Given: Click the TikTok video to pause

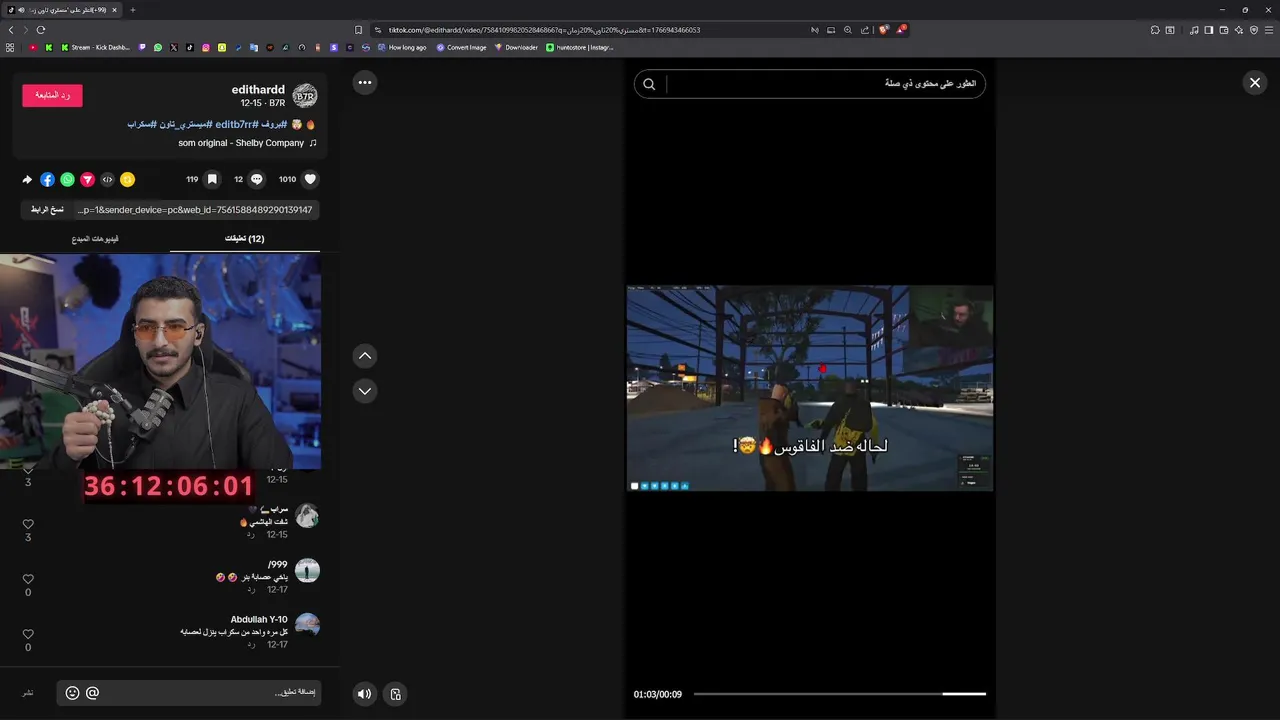Looking at the screenshot, I should pyautogui.click(x=810, y=388).
